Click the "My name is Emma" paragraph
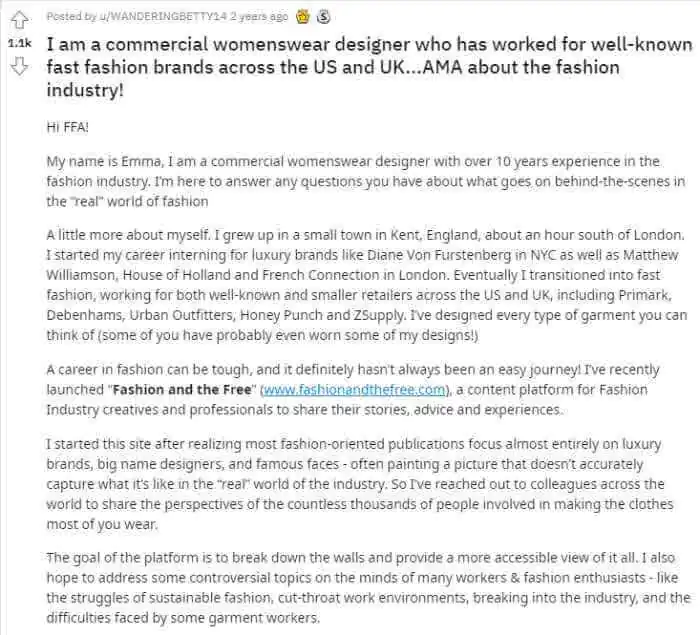The image size is (700, 635). tap(366, 181)
